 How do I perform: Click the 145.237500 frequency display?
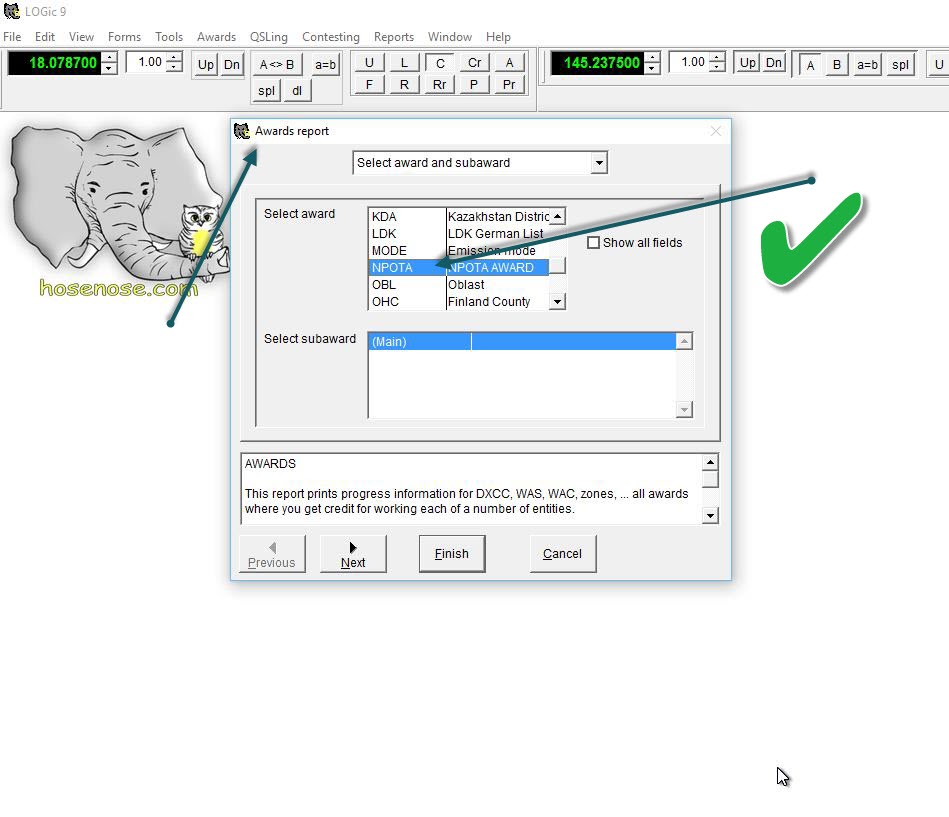tap(597, 63)
